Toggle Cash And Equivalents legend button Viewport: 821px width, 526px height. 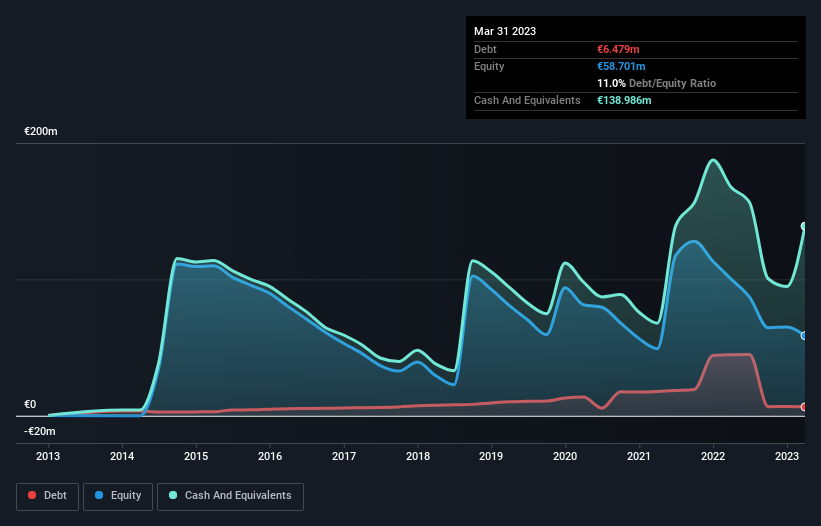tap(230, 496)
